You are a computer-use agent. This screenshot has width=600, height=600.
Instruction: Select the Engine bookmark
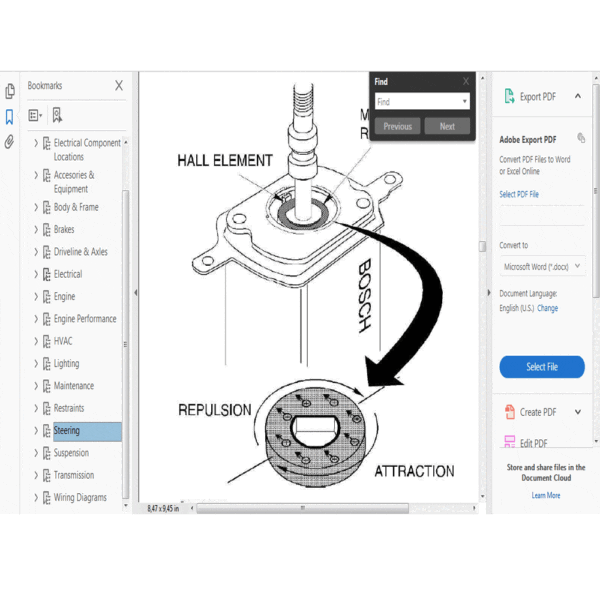point(64,297)
